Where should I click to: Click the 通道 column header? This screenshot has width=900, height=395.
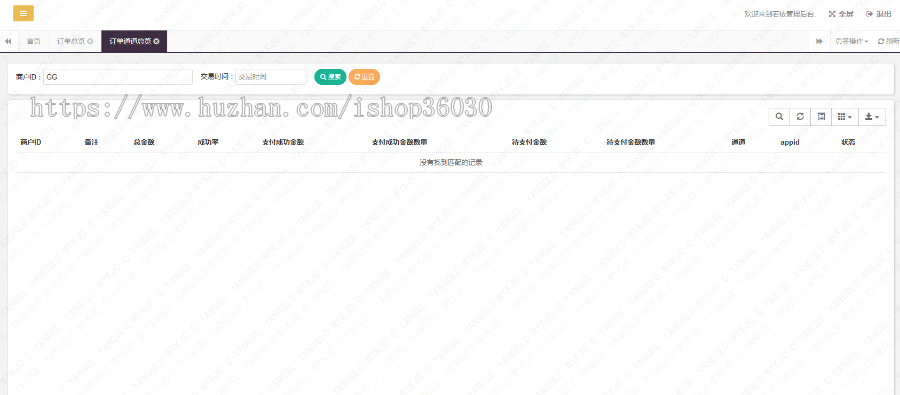pyautogui.click(x=738, y=142)
